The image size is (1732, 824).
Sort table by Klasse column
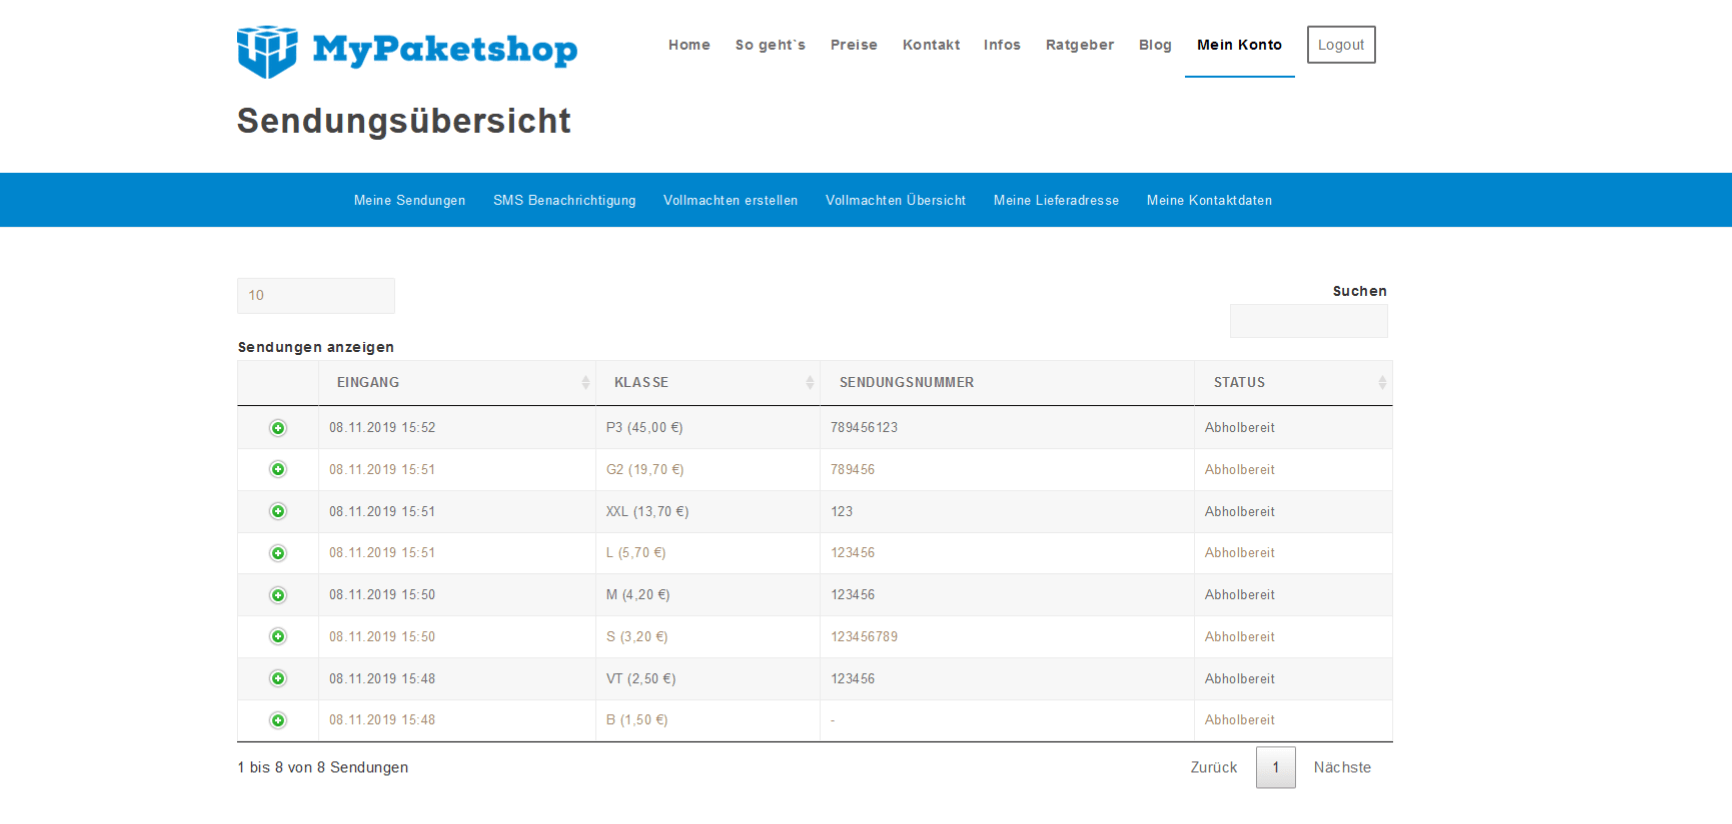(707, 383)
